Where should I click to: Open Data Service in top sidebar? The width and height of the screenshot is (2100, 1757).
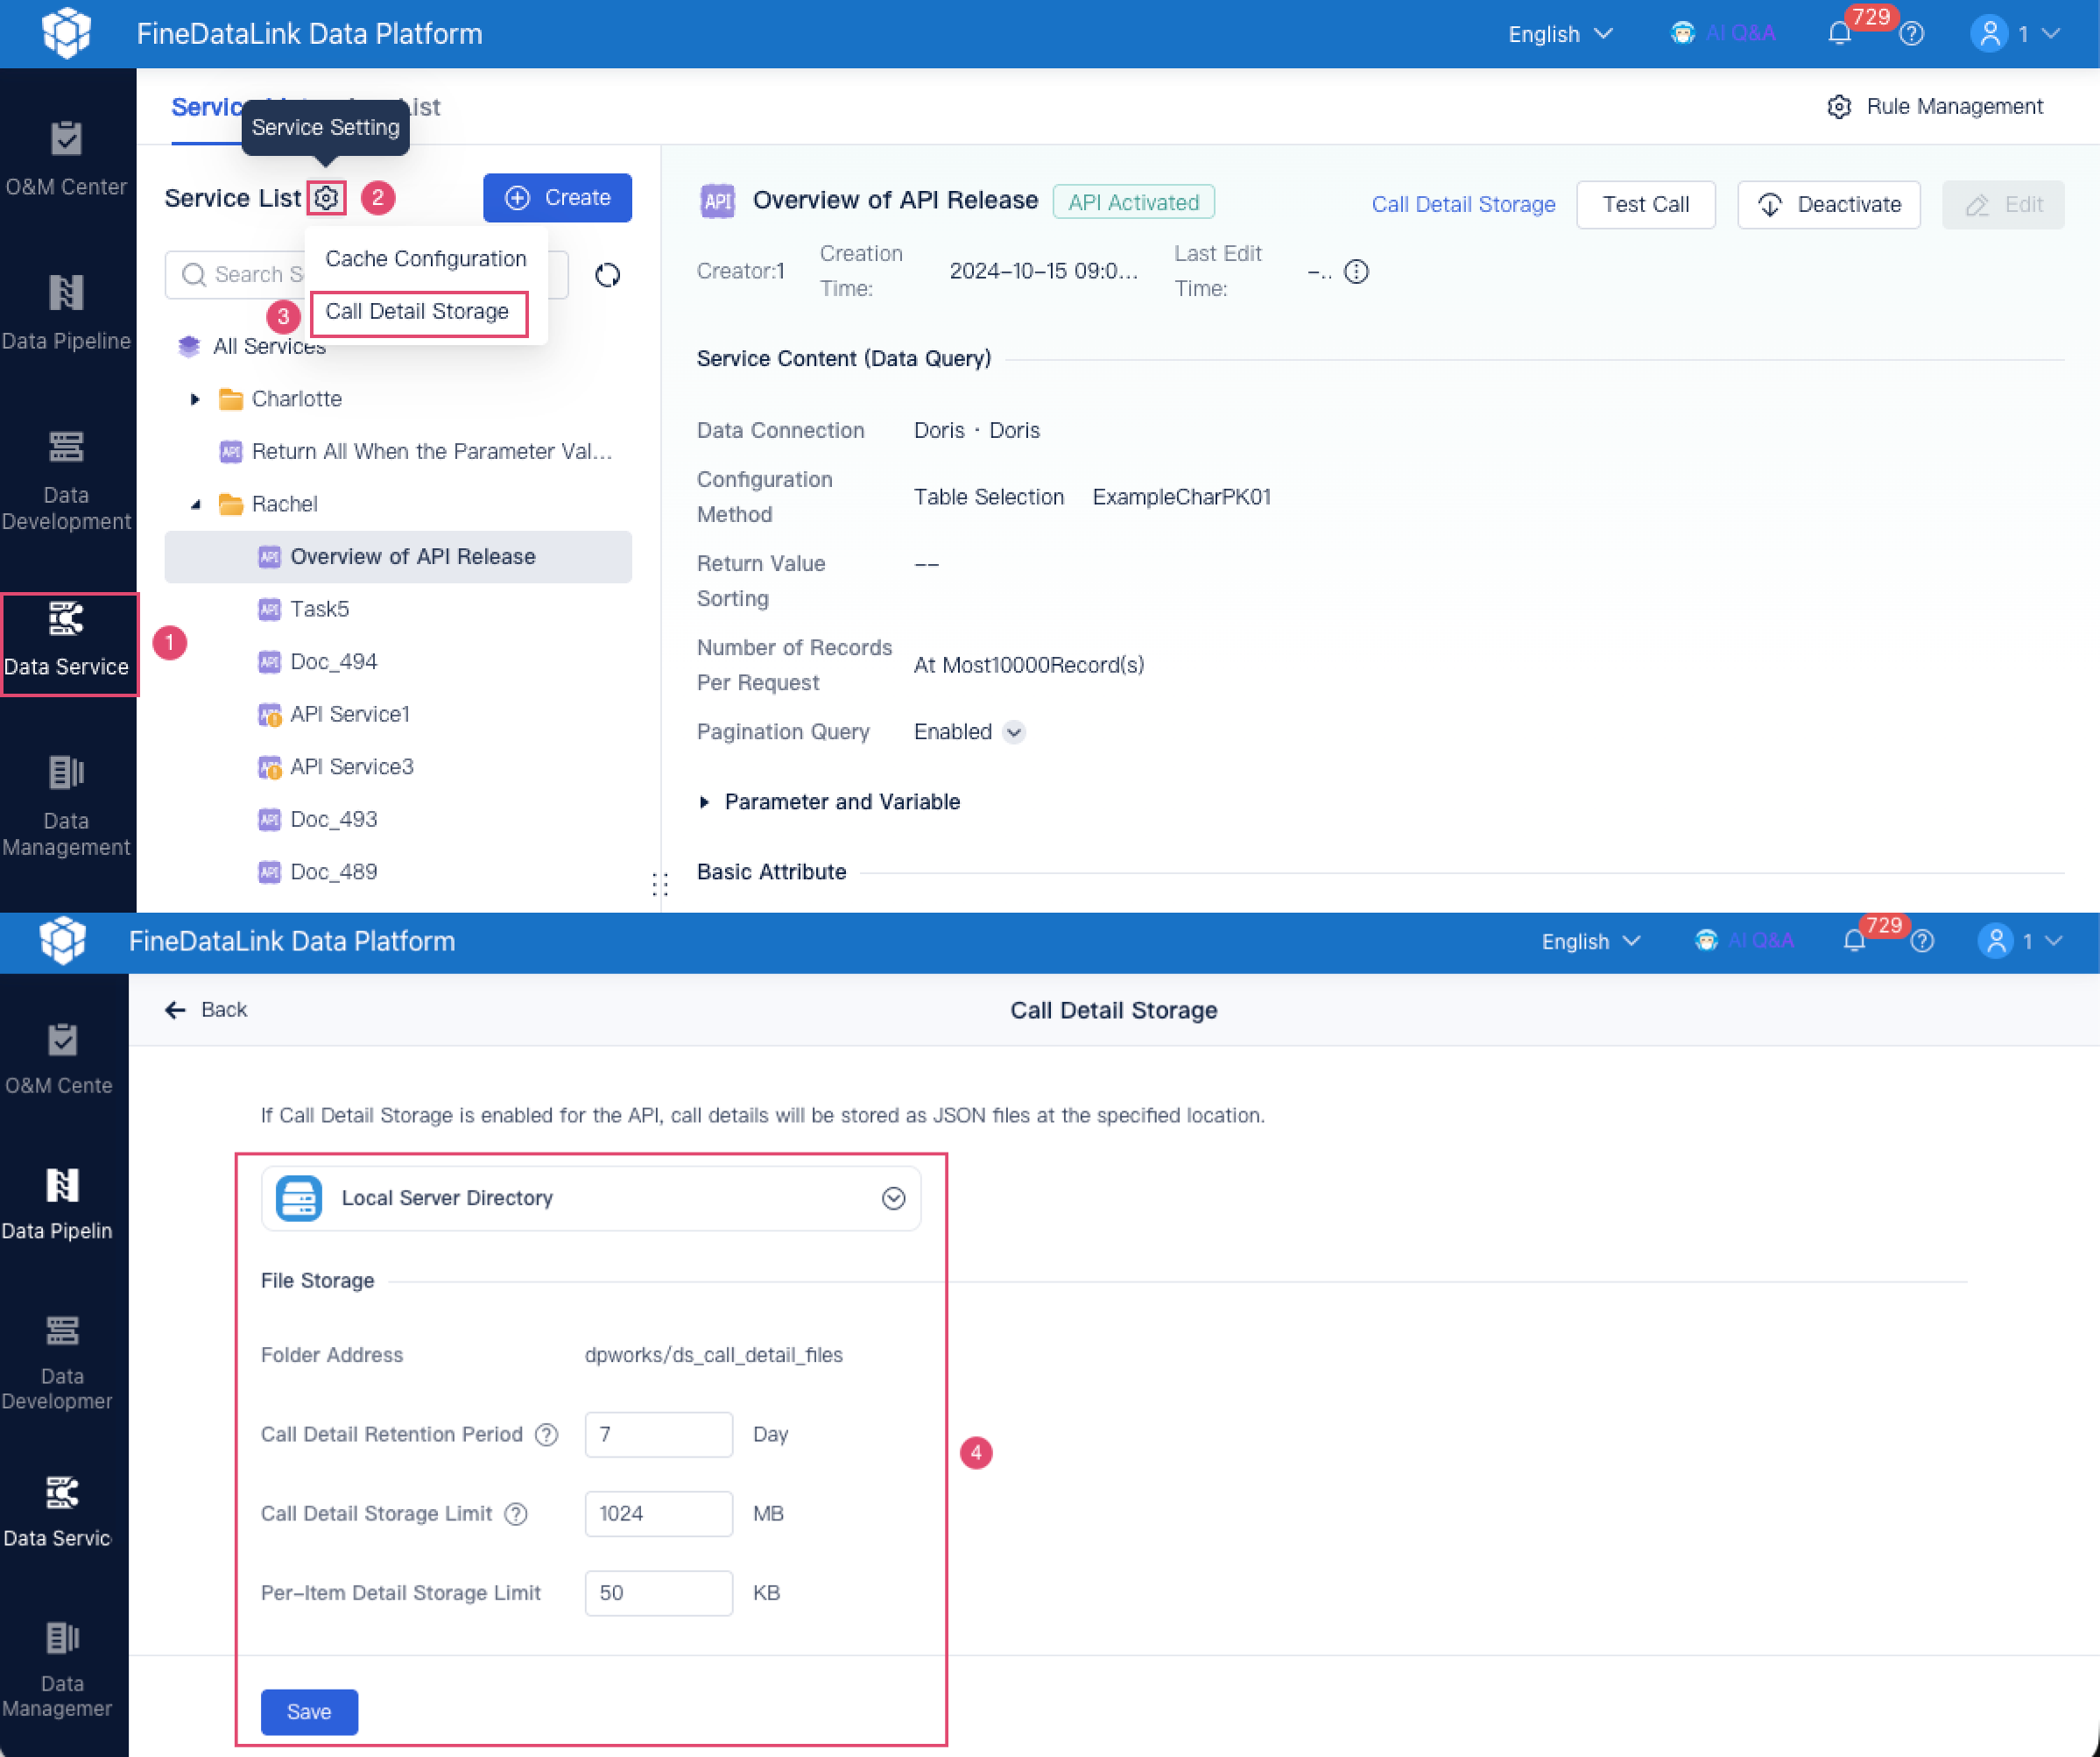66,643
